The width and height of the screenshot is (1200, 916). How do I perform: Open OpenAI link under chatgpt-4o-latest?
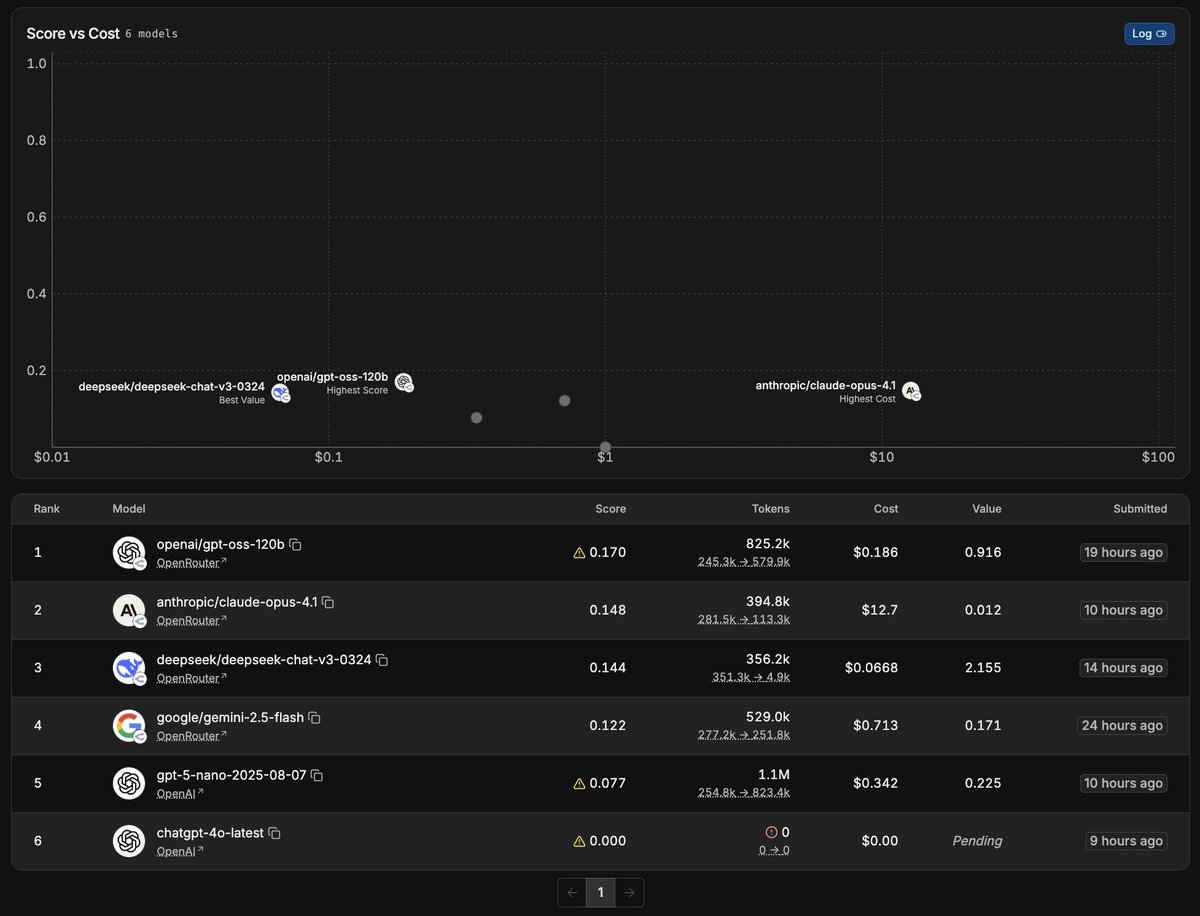[x=180, y=851]
